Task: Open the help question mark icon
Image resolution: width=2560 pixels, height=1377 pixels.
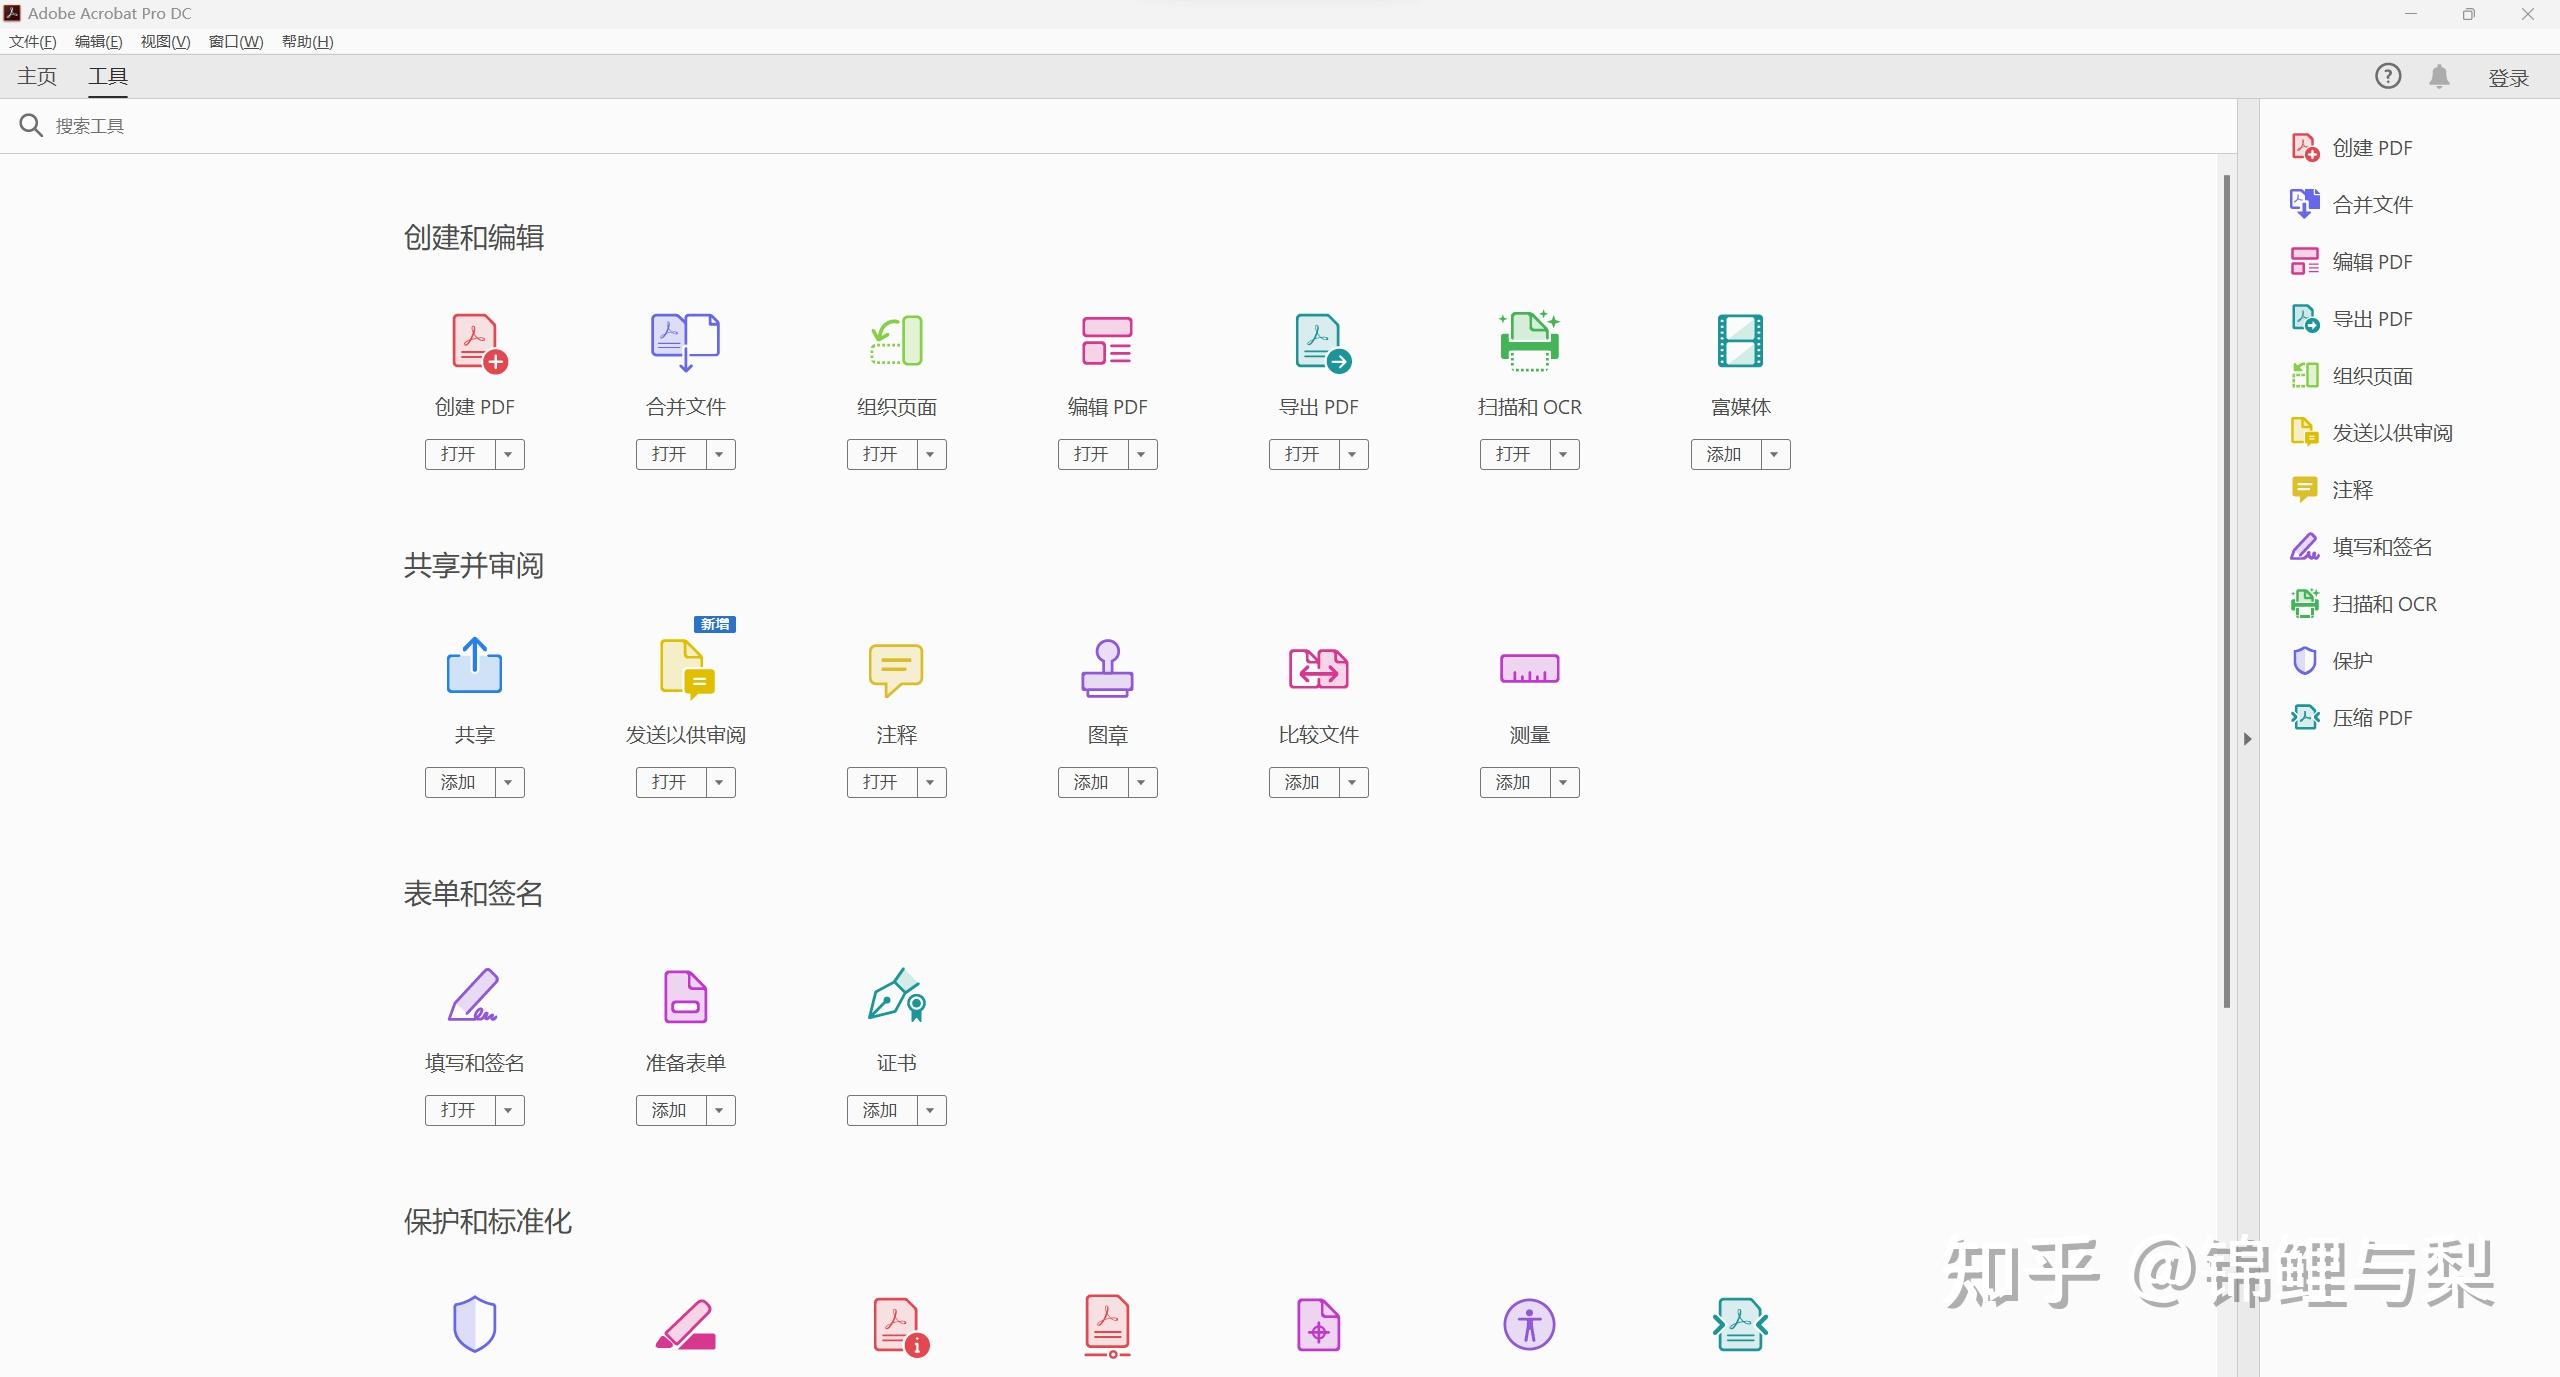Action: click(x=2388, y=77)
